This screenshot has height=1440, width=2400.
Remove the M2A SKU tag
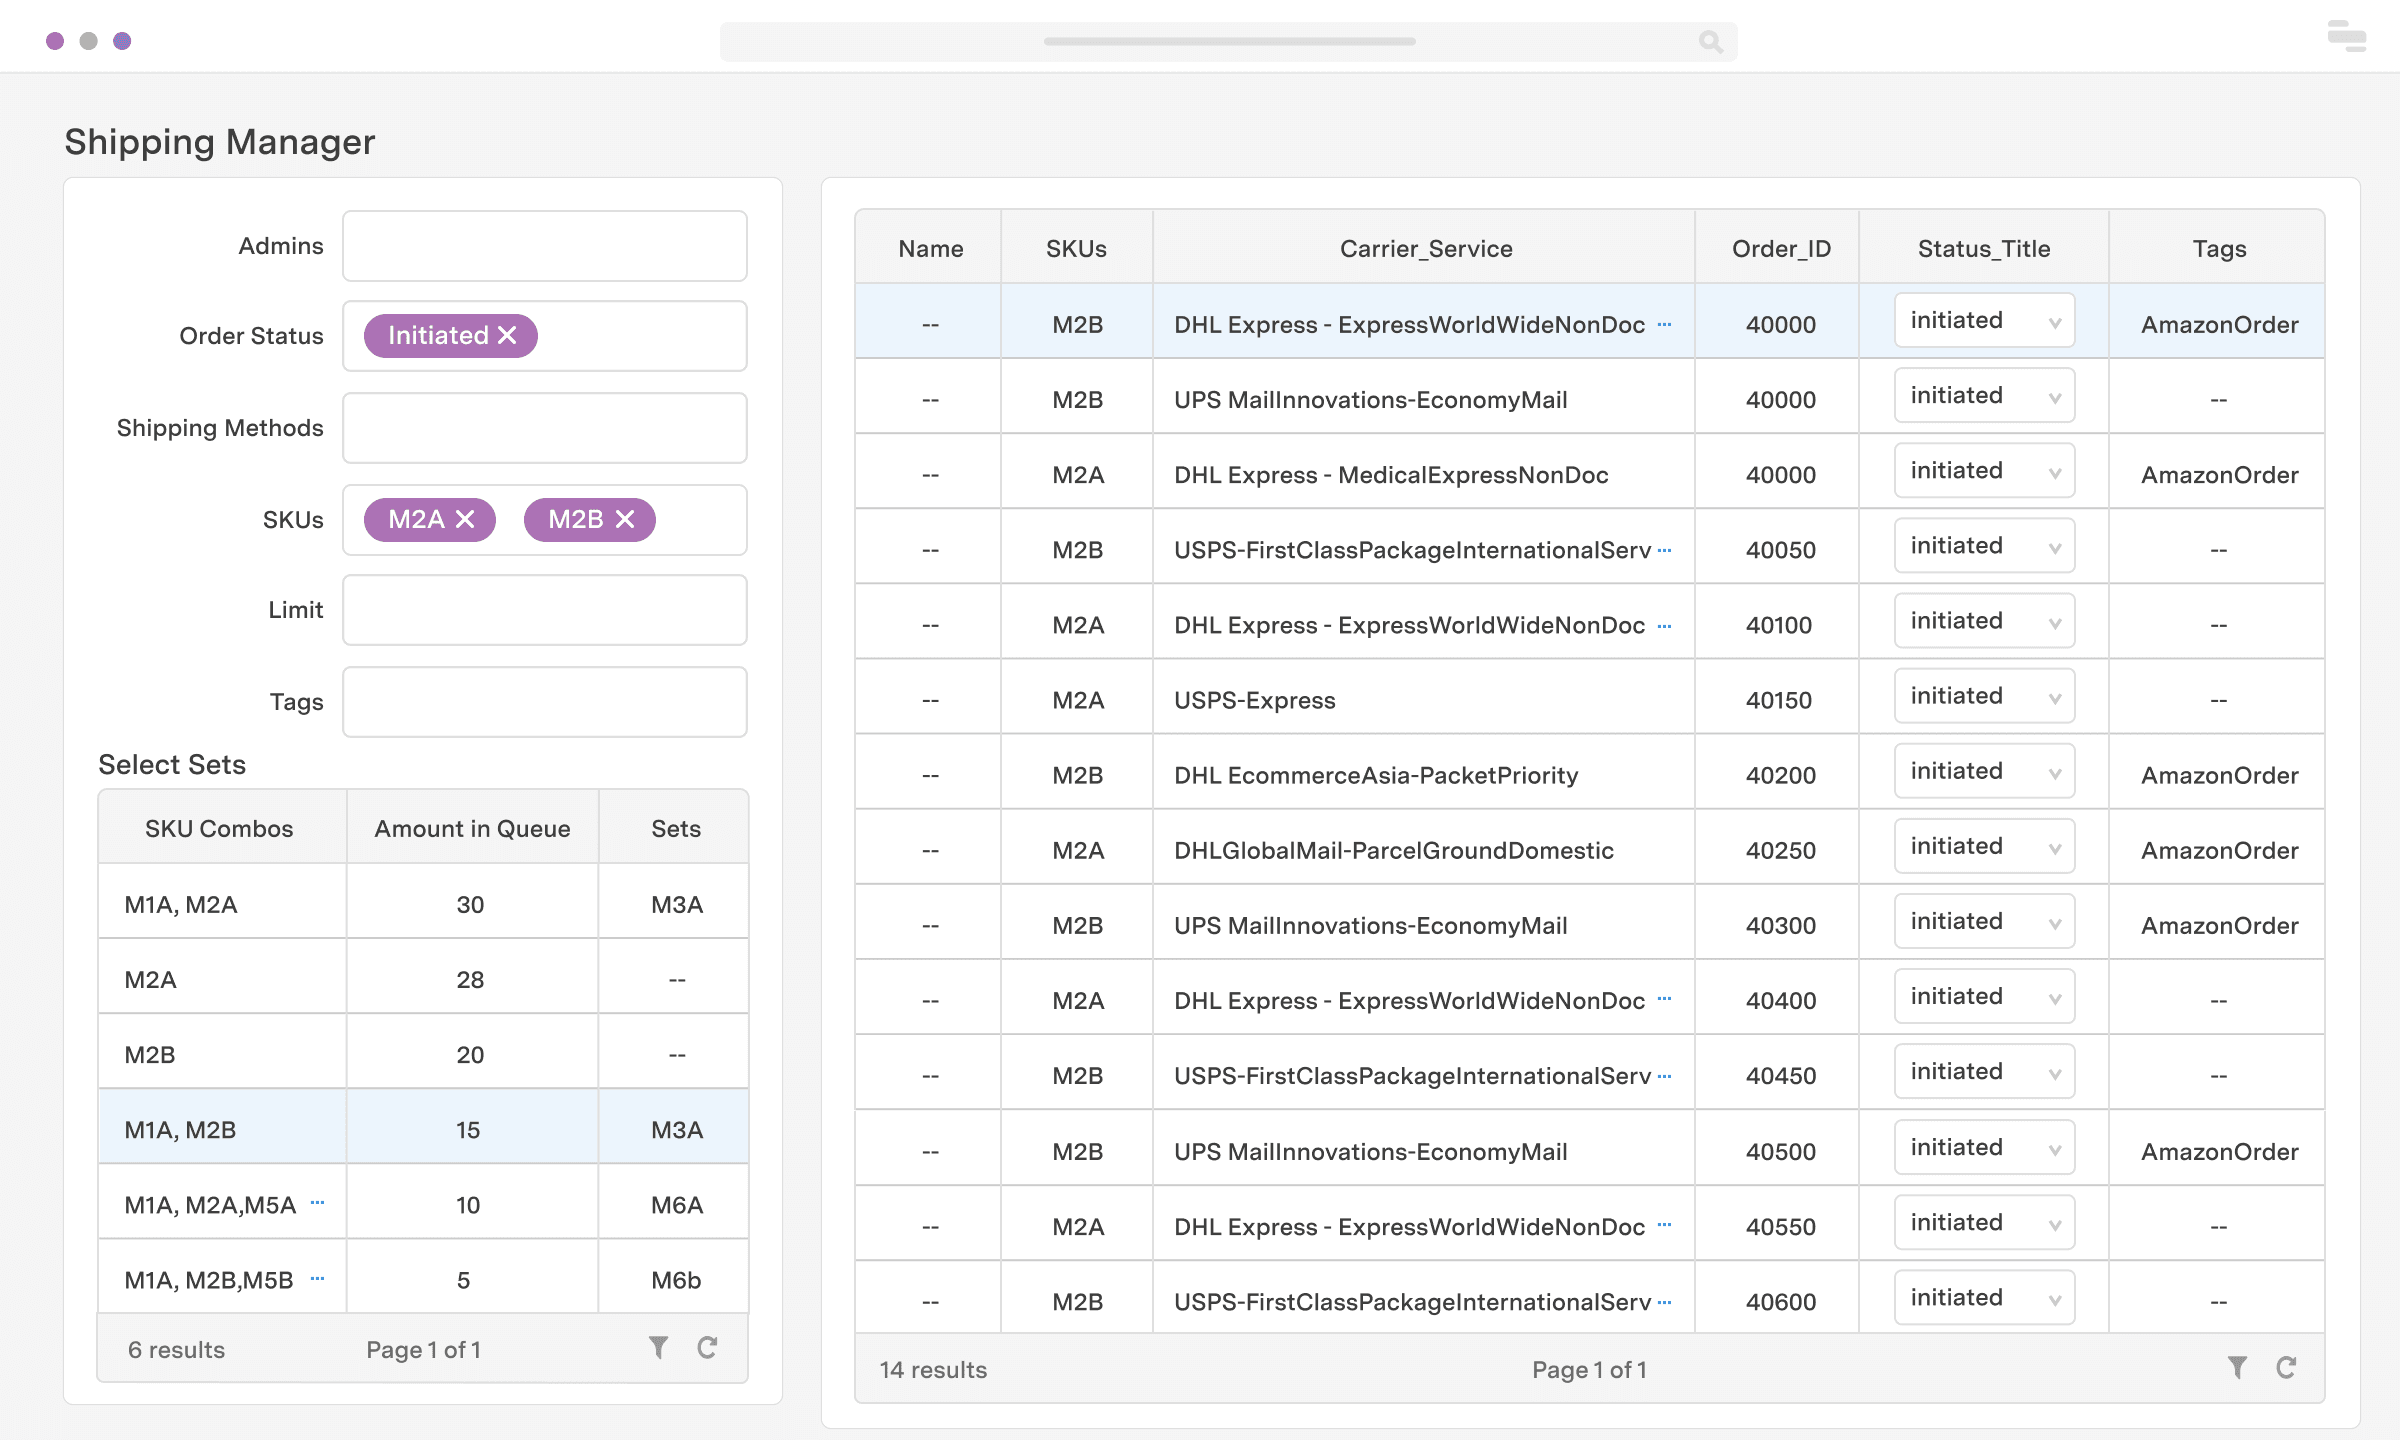pyautogui.click(x=465, y=520)
